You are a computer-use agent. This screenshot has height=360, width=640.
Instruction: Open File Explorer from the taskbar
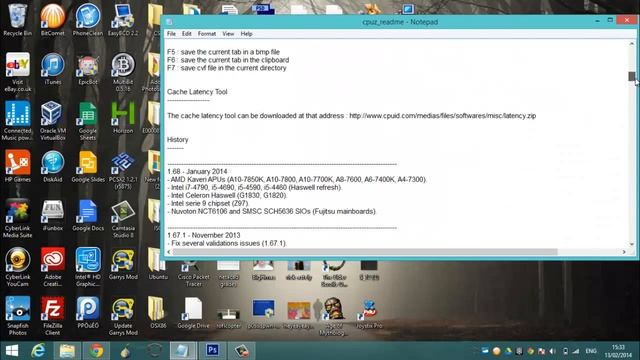click(x=67, y=351)
